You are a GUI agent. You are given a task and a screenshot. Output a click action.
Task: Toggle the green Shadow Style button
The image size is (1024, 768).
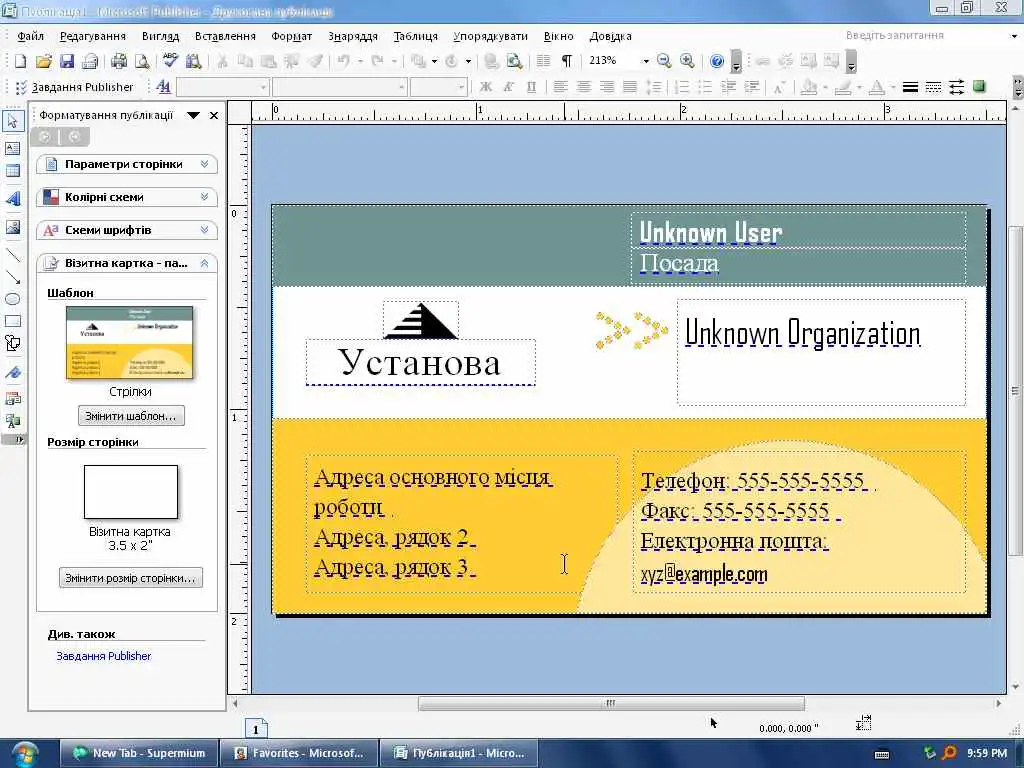(x=979, y=86)
